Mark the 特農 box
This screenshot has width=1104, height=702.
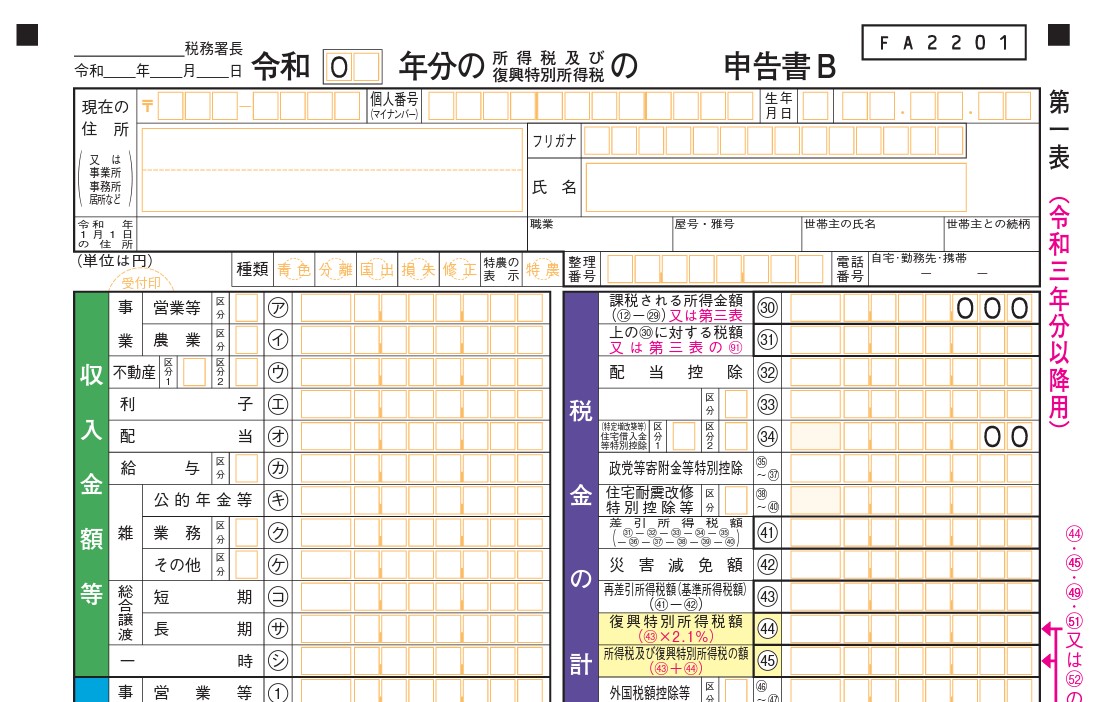pyautogui.click(x=543, y=269)
